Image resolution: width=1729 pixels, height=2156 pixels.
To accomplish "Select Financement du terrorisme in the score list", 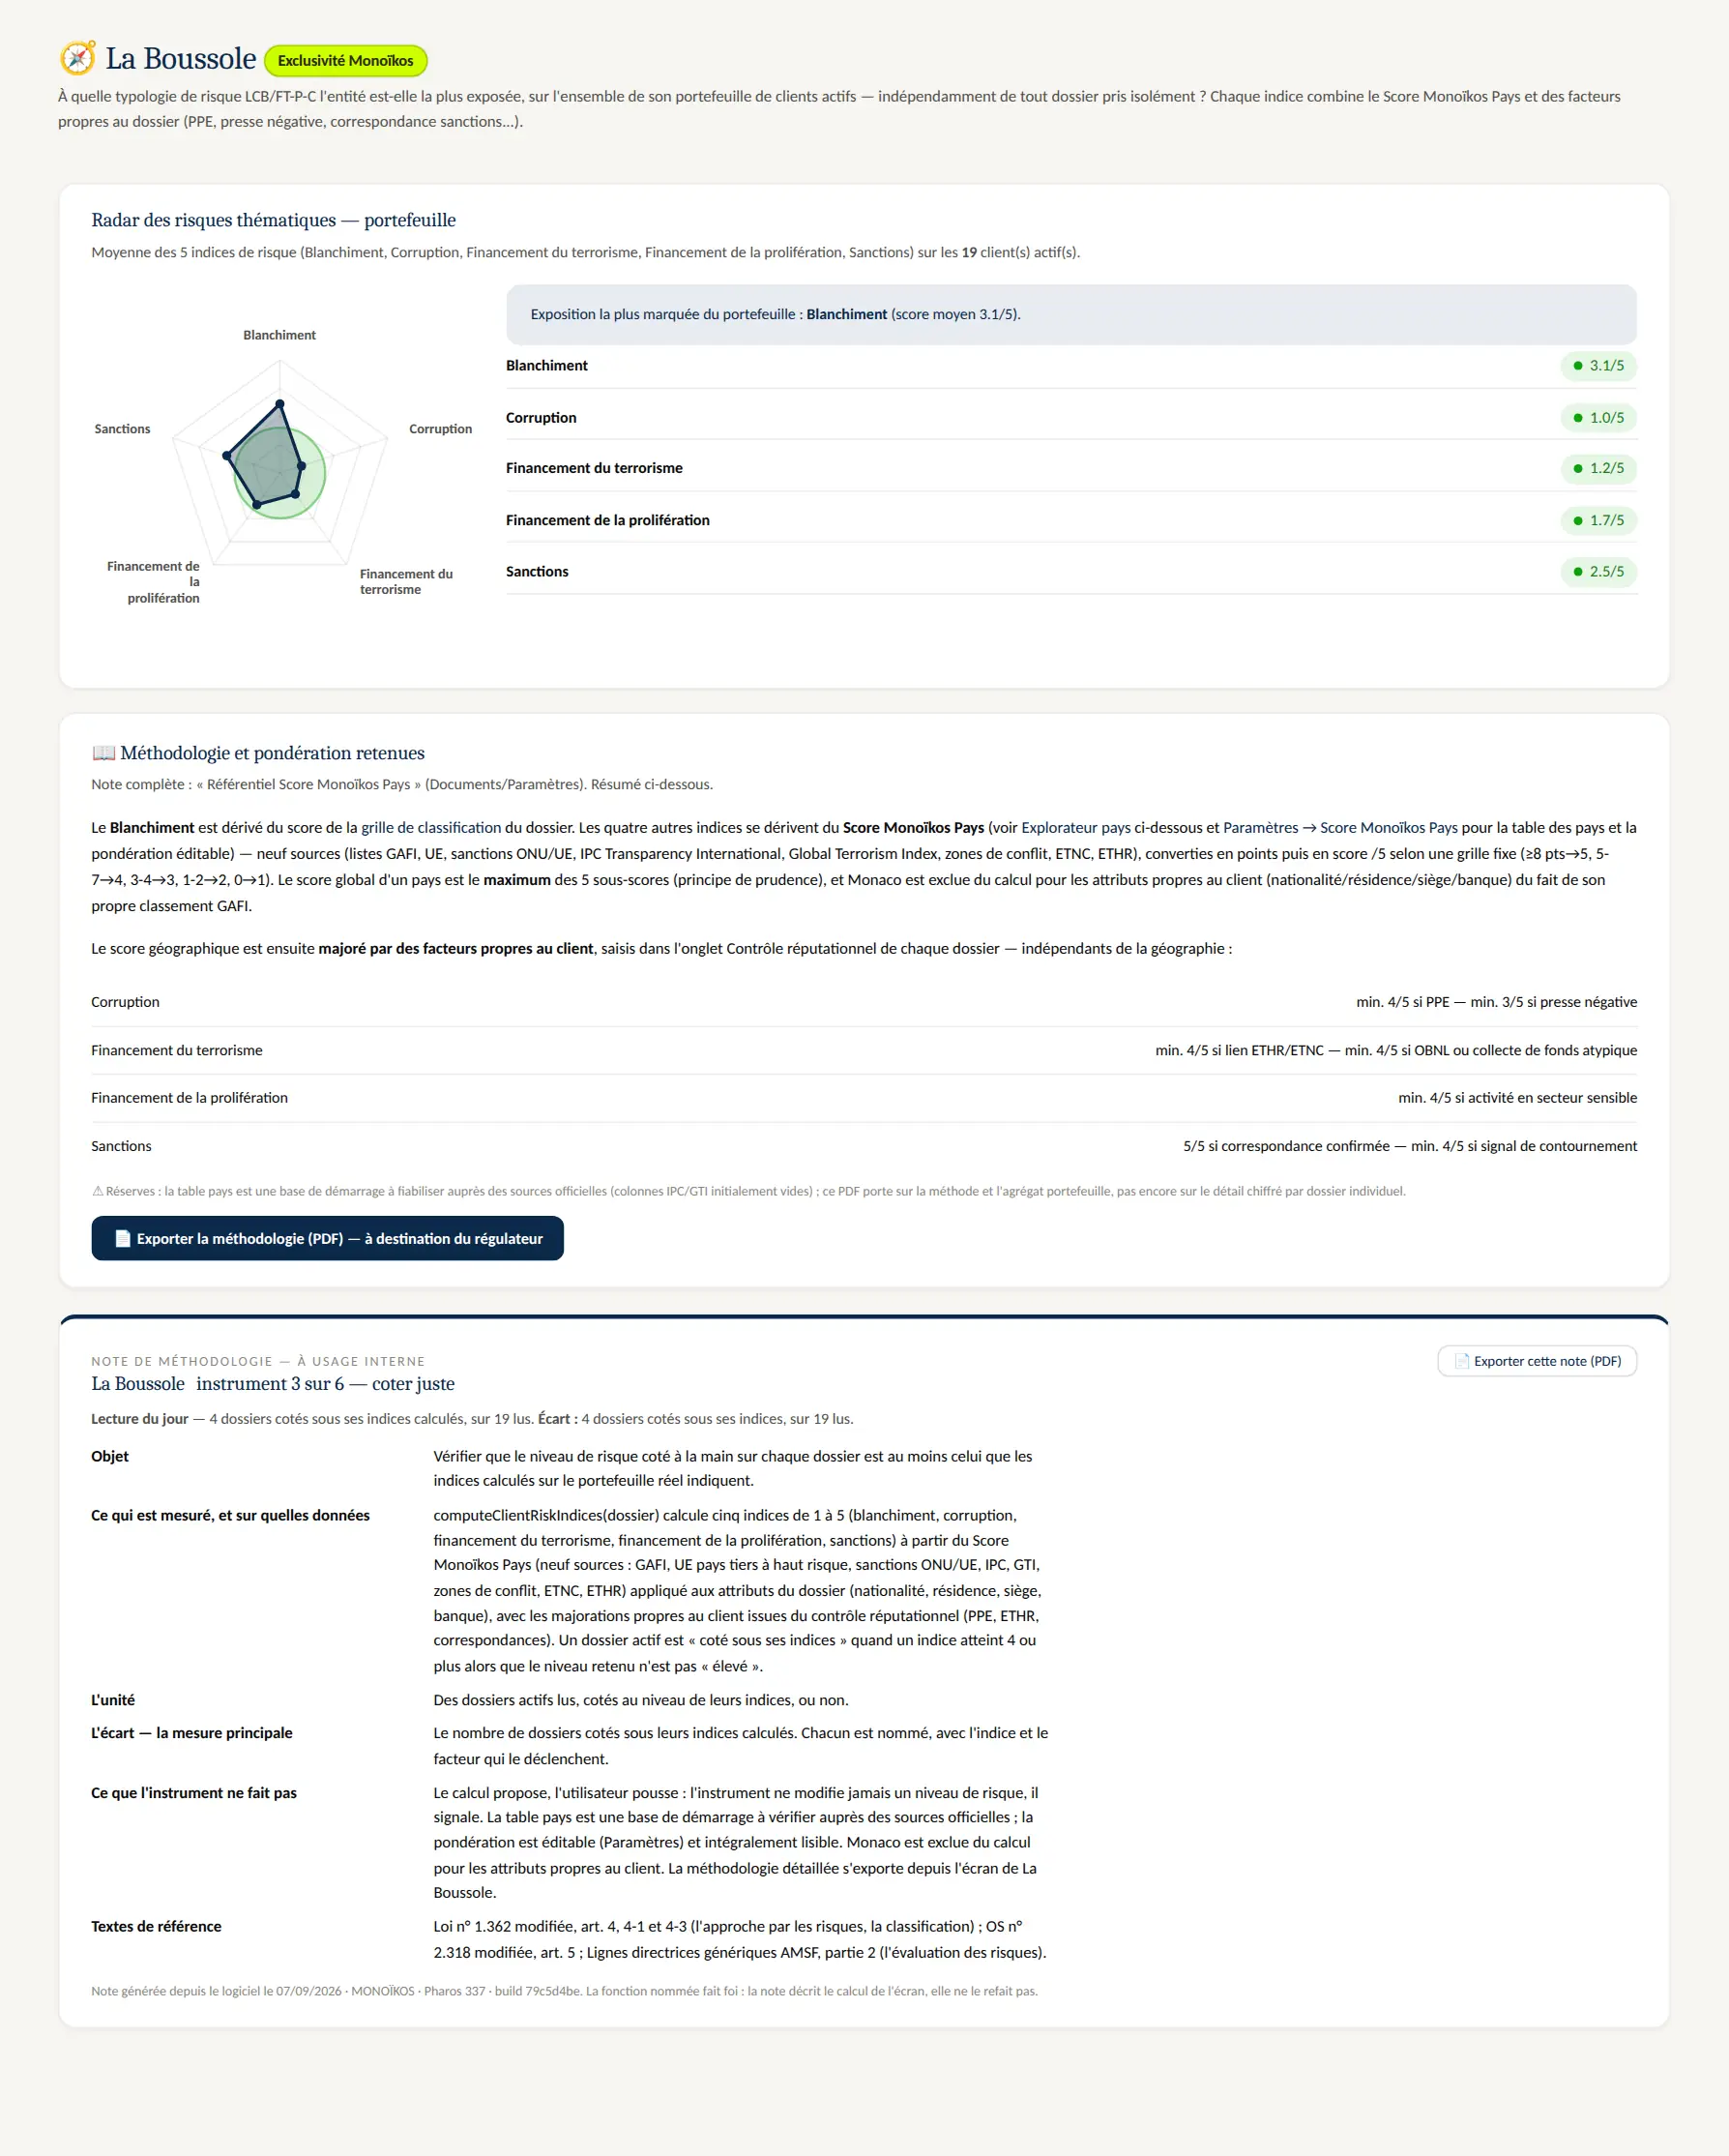I will tap(594, 468).
